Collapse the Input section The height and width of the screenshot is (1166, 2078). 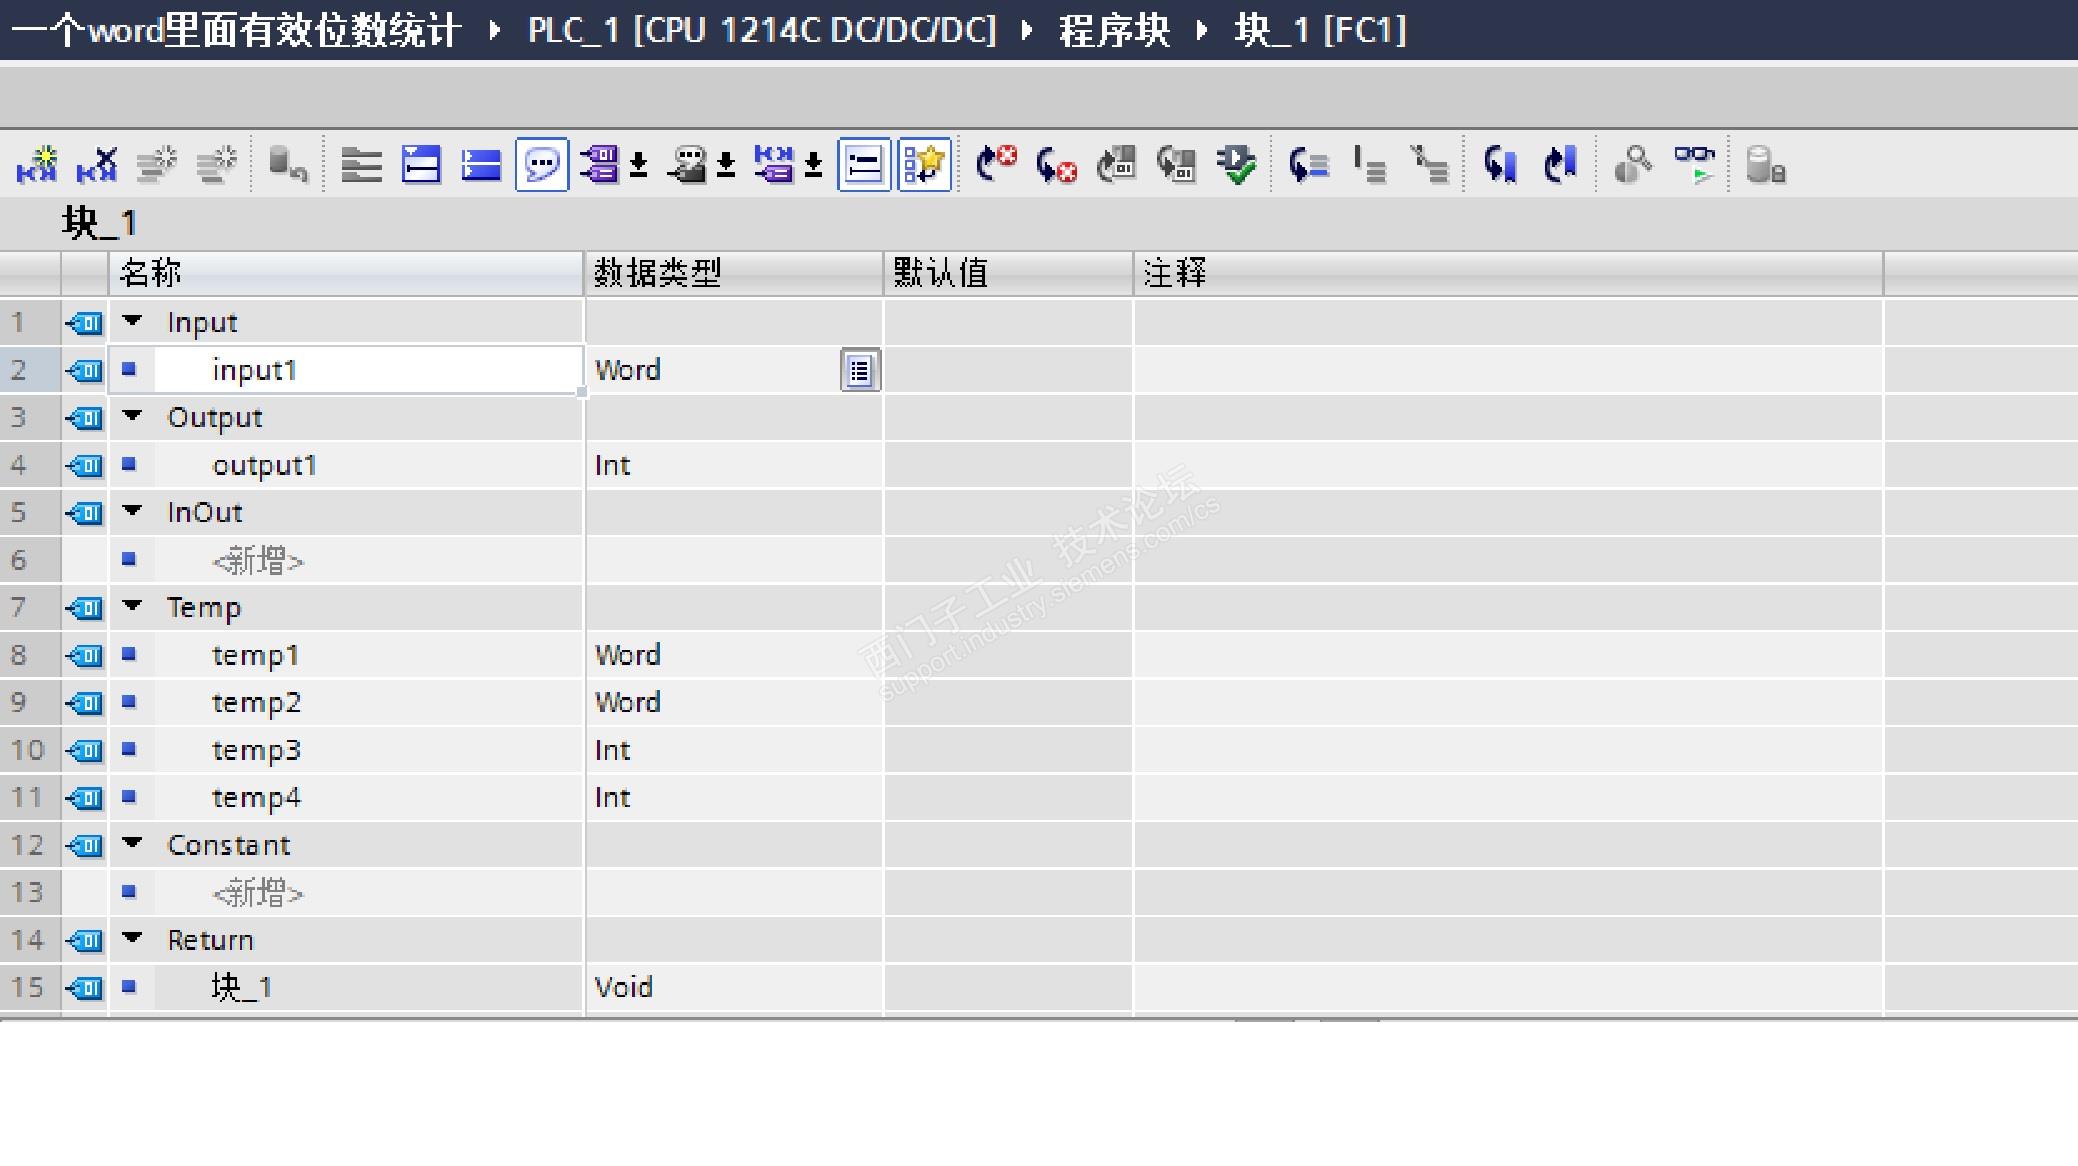click(132, 322)
